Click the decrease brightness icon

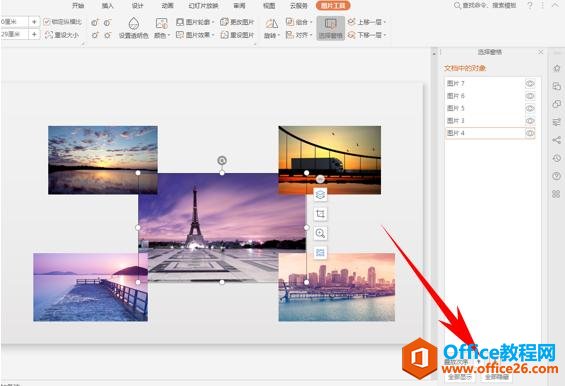pos(107,35)
